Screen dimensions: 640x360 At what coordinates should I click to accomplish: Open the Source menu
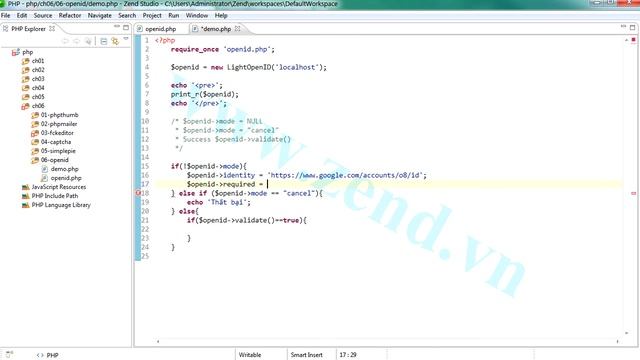pyautogui.click(x=43, y=16)
